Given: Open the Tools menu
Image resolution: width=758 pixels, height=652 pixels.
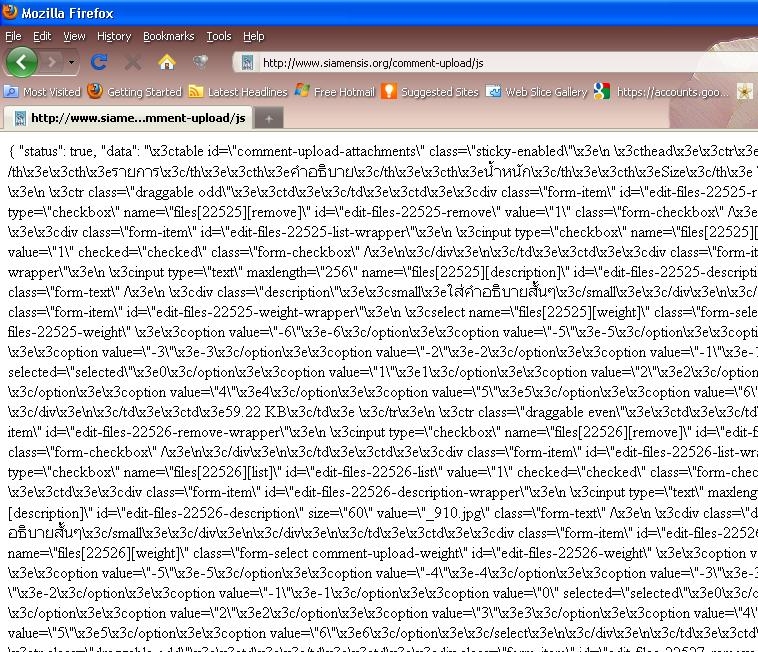Looking at the screenshot, I should tap(218, 36).
